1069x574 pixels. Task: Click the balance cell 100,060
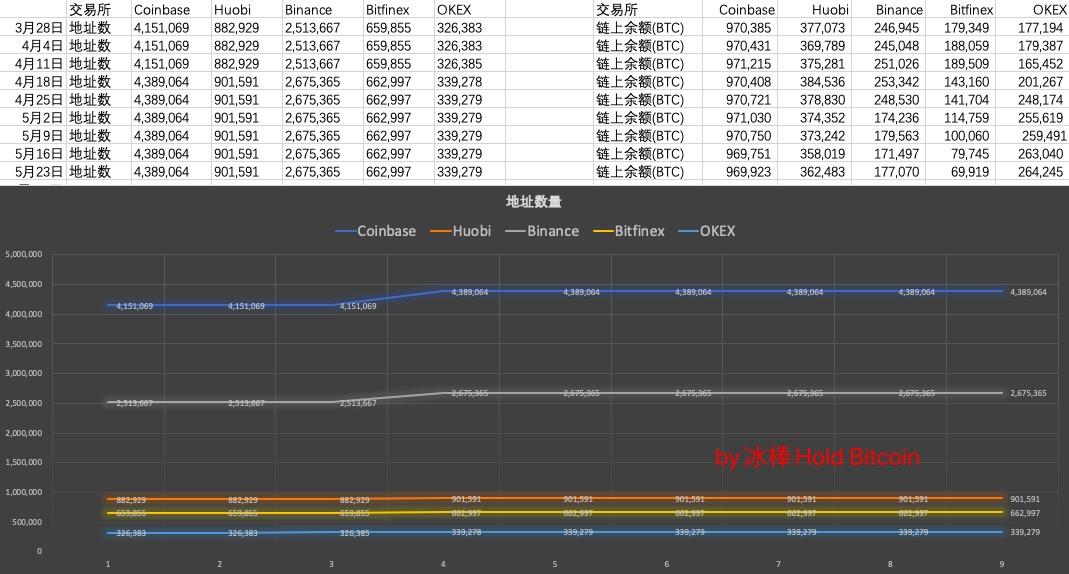[967, 136]
